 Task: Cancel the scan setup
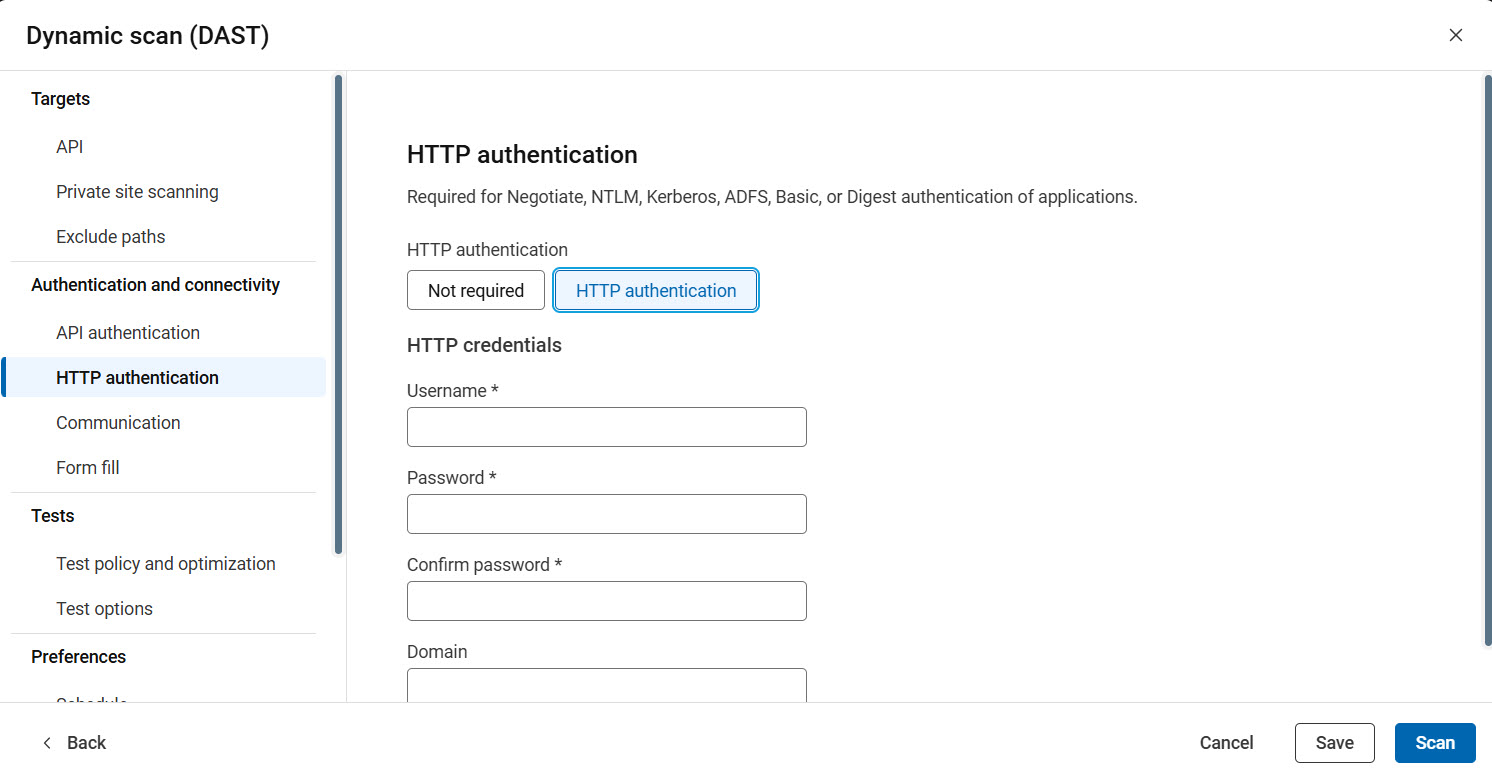[1226, 743]
